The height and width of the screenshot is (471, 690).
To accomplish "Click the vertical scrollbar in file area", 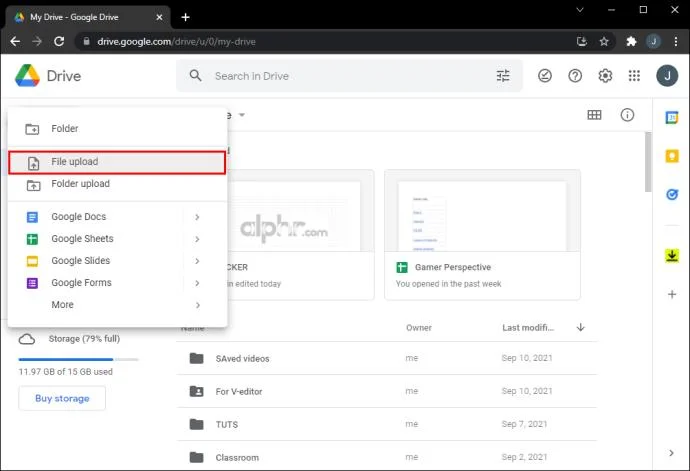I will pyautogui.click(x=648, y=162).
